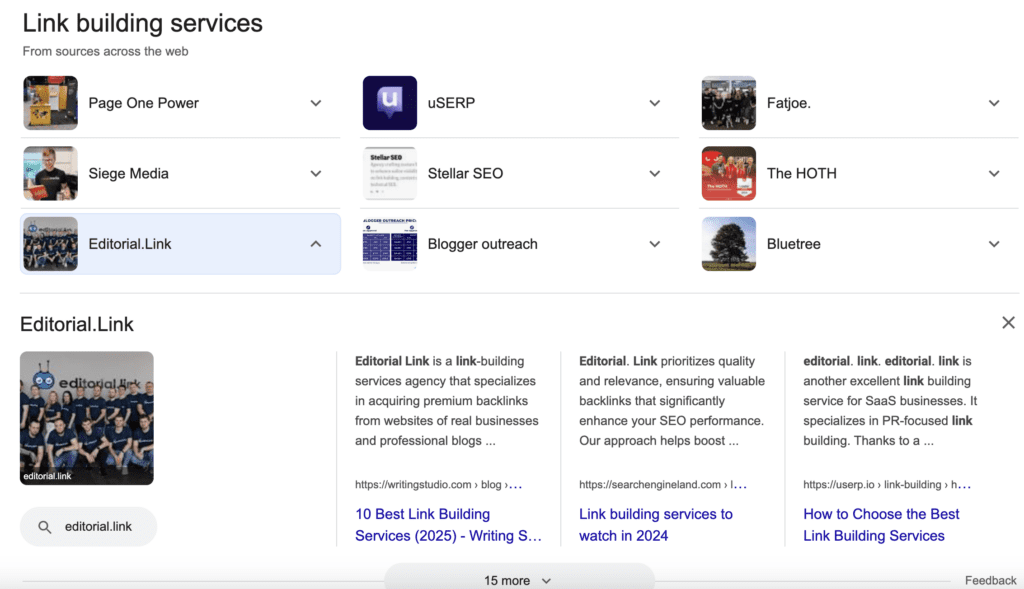1024x589 pixels.
Task: Click the magnifier icon in editorial.link chip
Action: coord(44,527)
